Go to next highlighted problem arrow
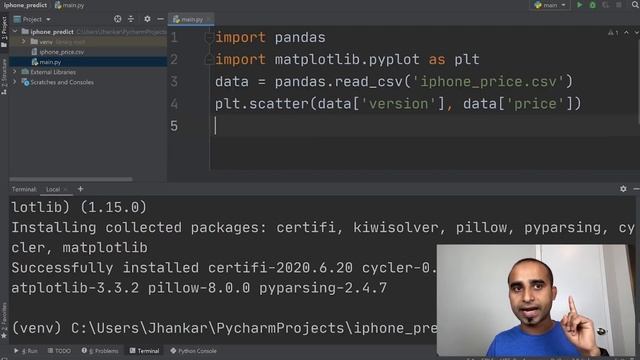Viewport: 640px width, 360px height. 636,32
